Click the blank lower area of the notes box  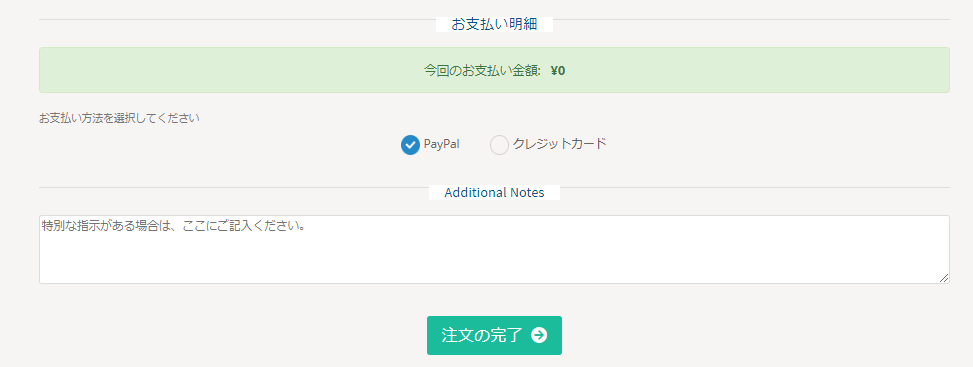494,261
